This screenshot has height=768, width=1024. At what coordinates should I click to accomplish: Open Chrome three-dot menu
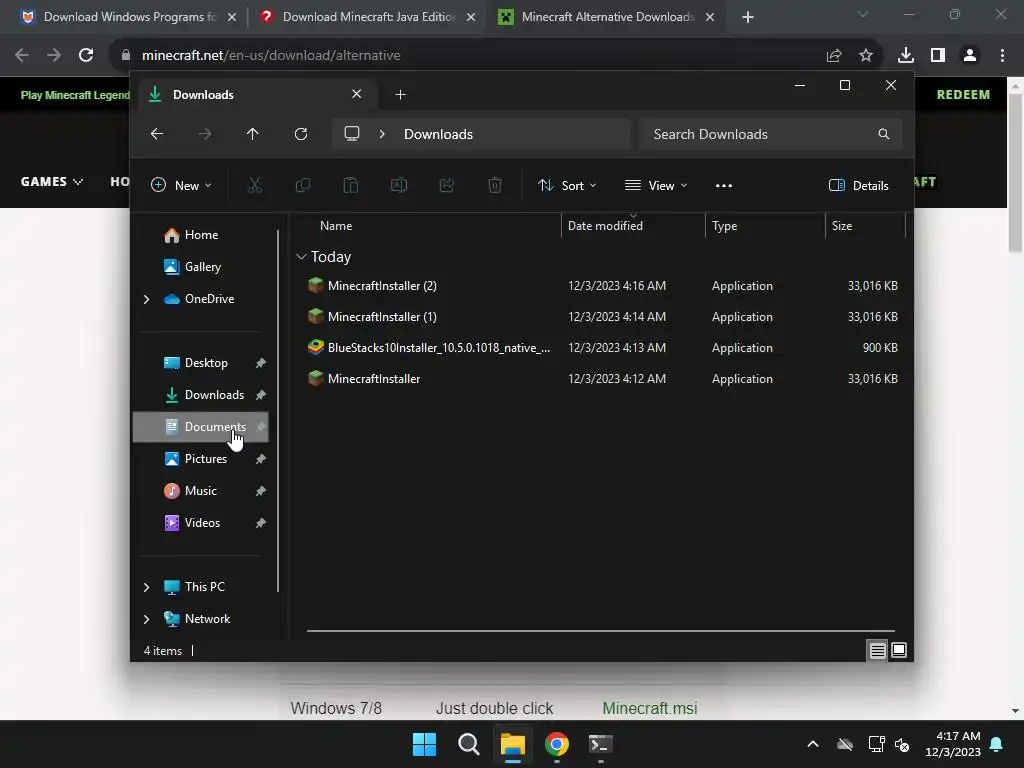pyautogui.click(x=1002, y=56)
